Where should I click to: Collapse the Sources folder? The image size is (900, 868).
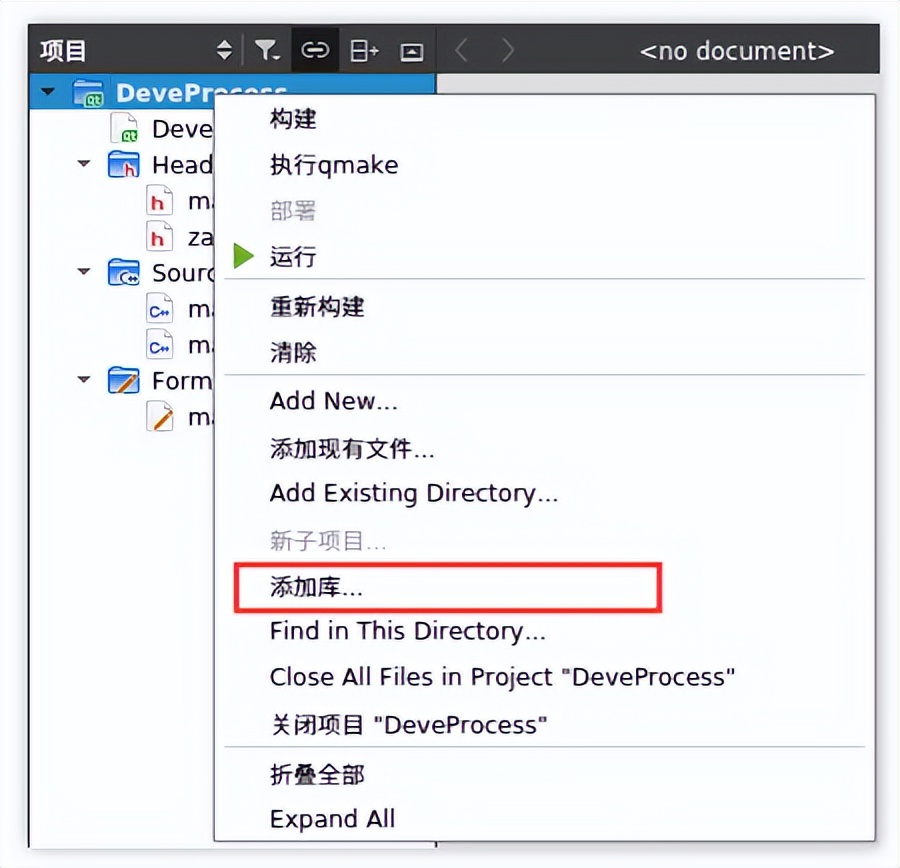[x=82, y=272]
